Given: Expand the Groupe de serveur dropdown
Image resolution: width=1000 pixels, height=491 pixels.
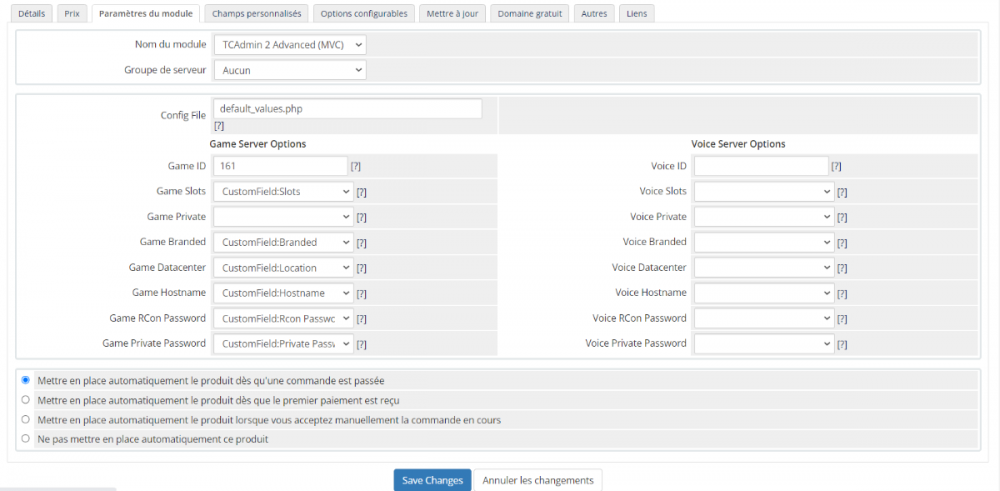Looking at the screenshot, I should pyautogui.click(x=289, y=70).
